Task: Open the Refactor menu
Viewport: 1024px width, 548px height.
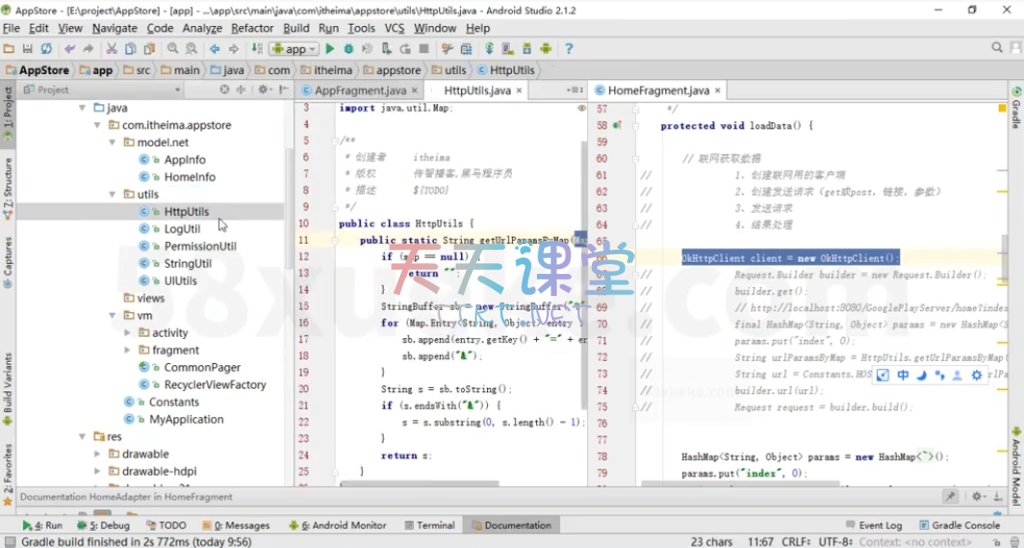Action: click(x=252, y=28)
